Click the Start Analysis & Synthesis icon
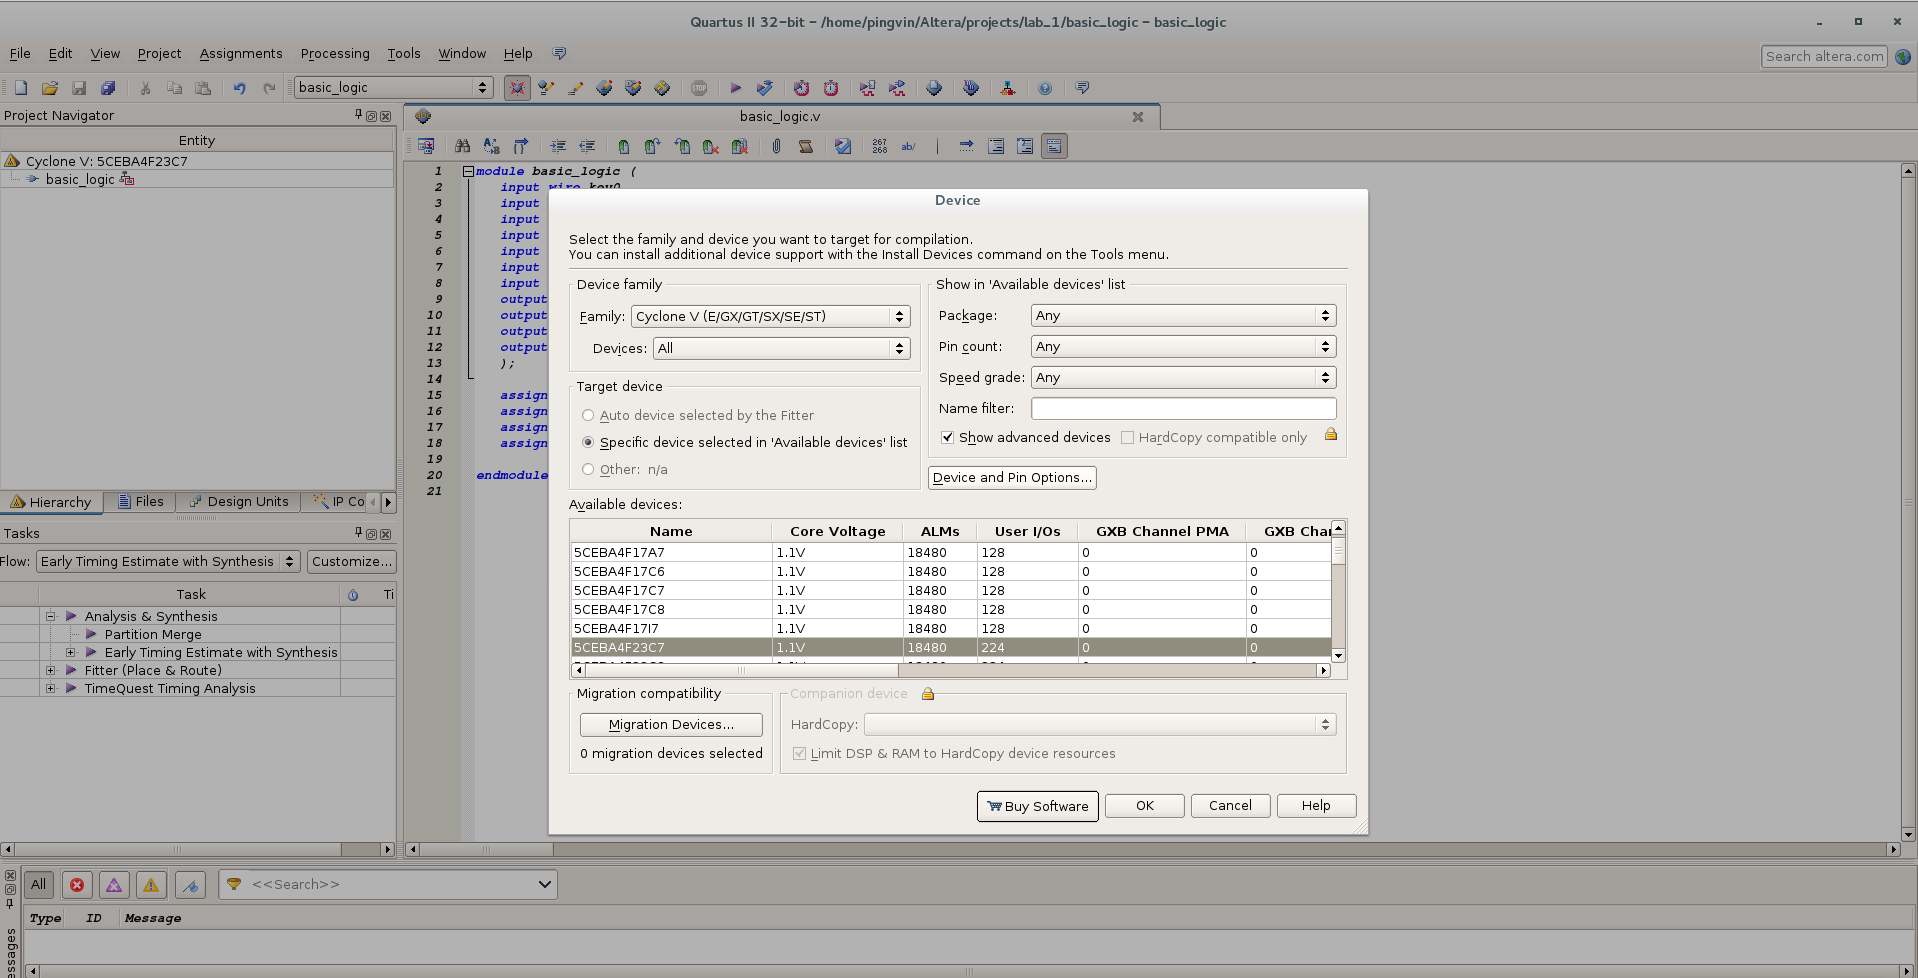This screenshot has height=978, width=1918. 765,88
